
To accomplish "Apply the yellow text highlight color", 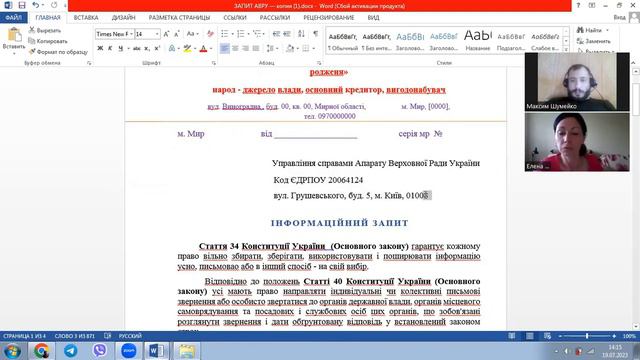I will click(x=187, y=49).
